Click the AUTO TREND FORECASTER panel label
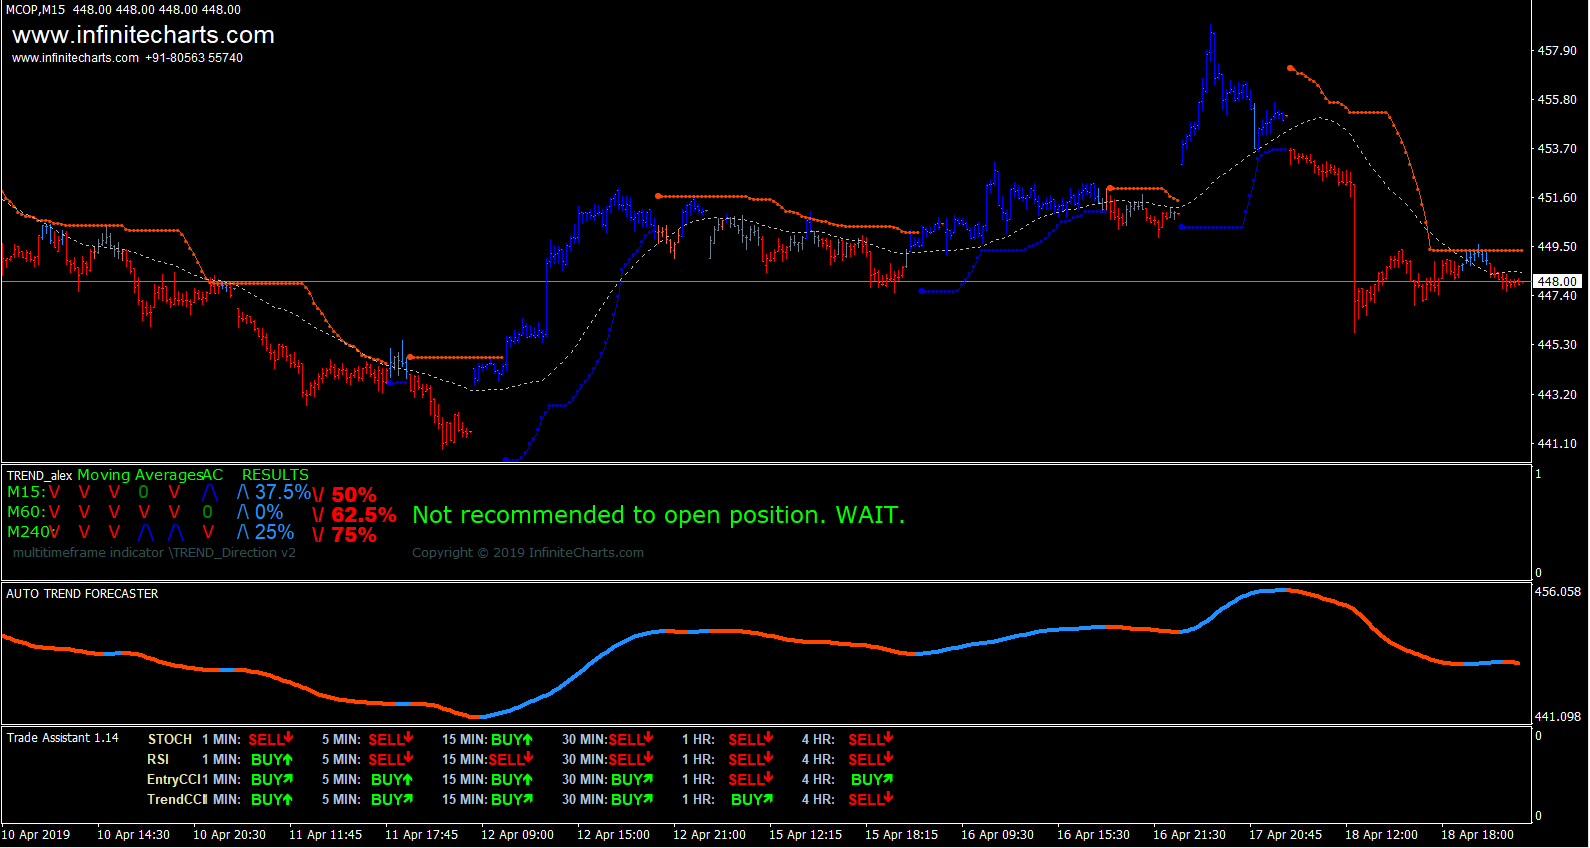 [82, 594]
